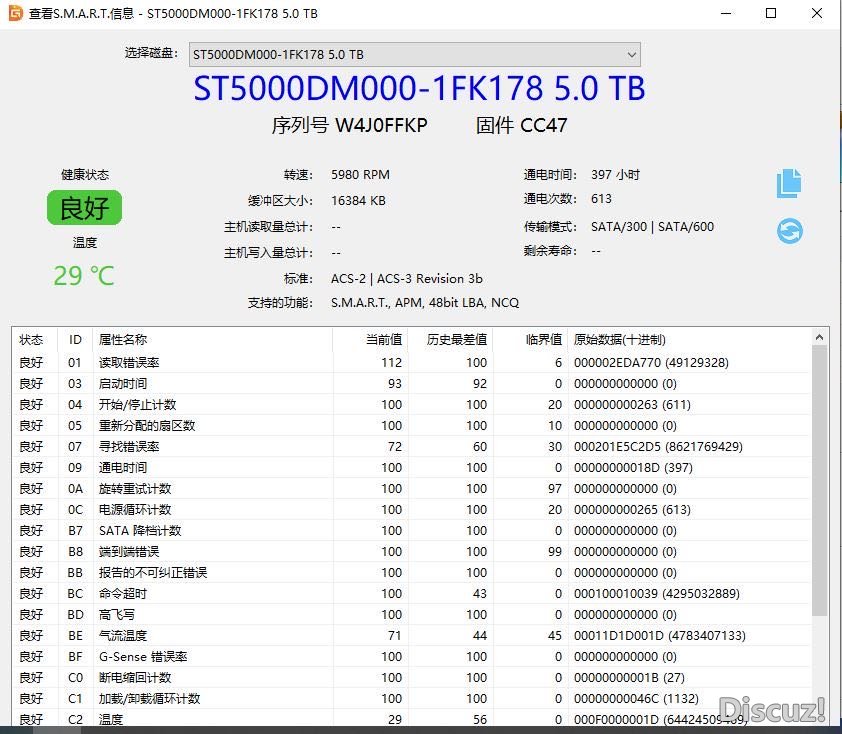
Task: Select the 重新分配的扇区数 row
Action: point(411,425)
